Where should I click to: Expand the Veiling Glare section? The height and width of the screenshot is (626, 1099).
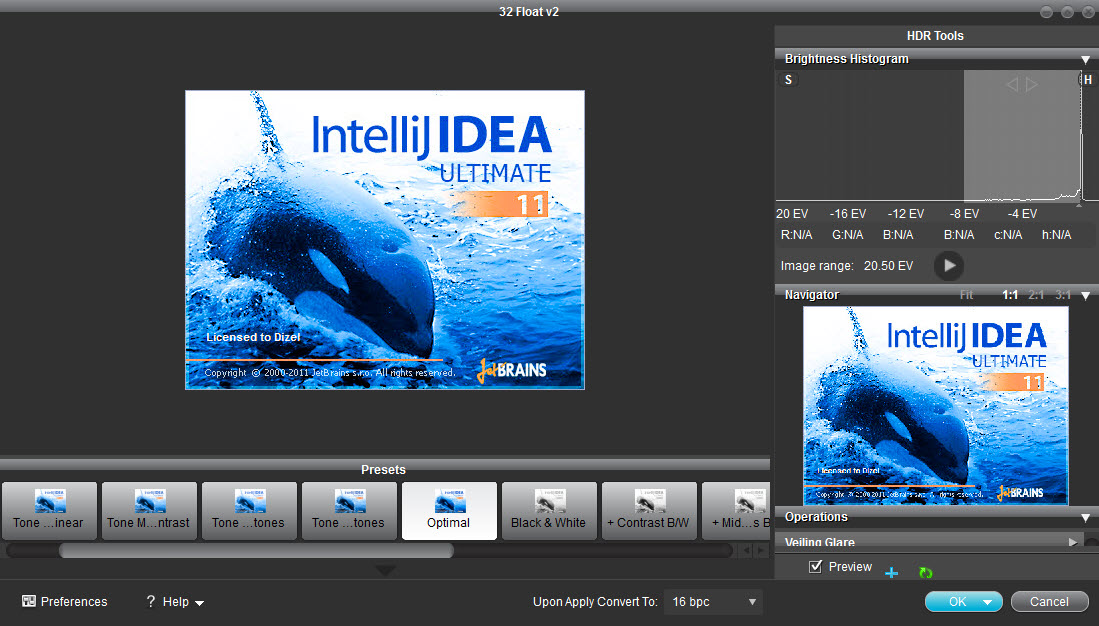[1072, 542]
